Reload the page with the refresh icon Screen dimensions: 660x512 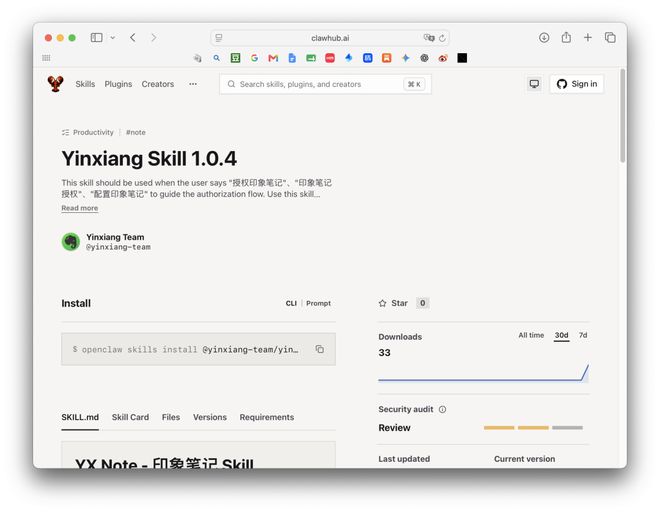point(442,38)
